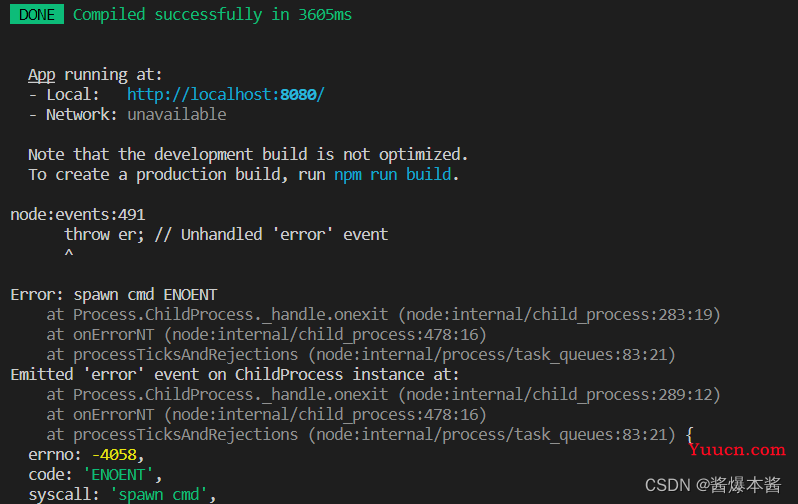798x504 pixels.
Task: Click the child_process:289:12 stack trace line
Action: (x=383, y=395)
